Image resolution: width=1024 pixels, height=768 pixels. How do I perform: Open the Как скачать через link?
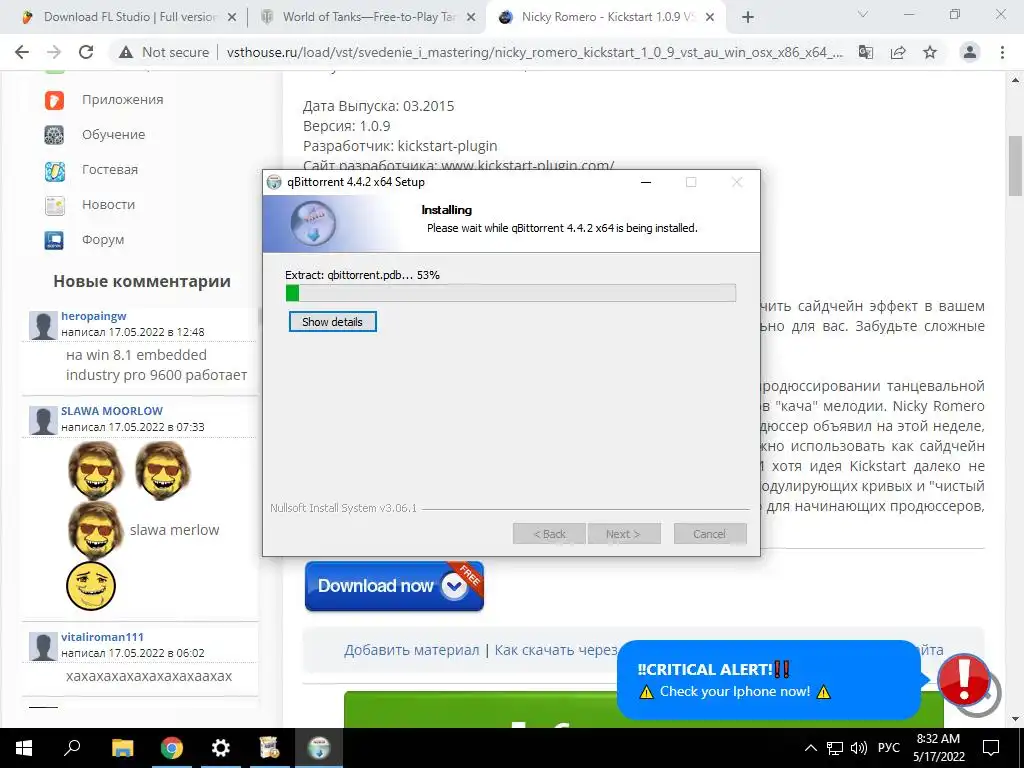556,650
